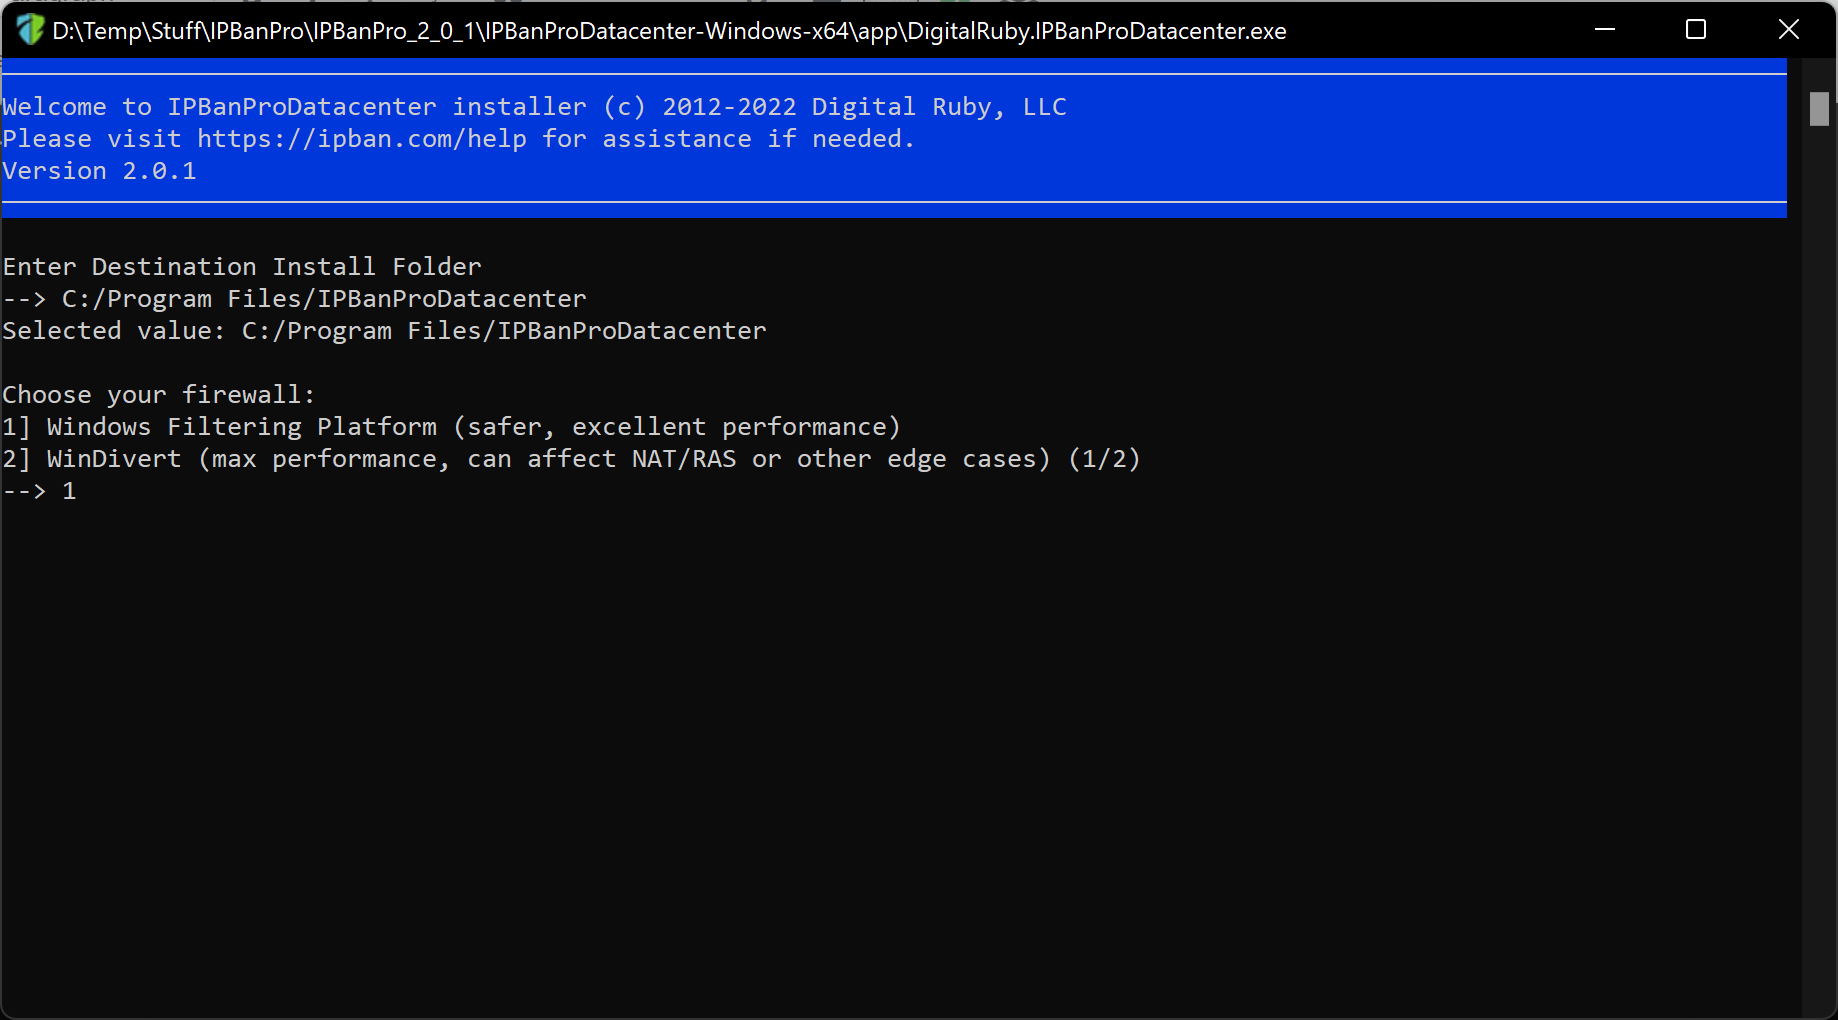1838x1020 pixels.
Task: Click the destination folder input line
Action: (x=294, y=299)
